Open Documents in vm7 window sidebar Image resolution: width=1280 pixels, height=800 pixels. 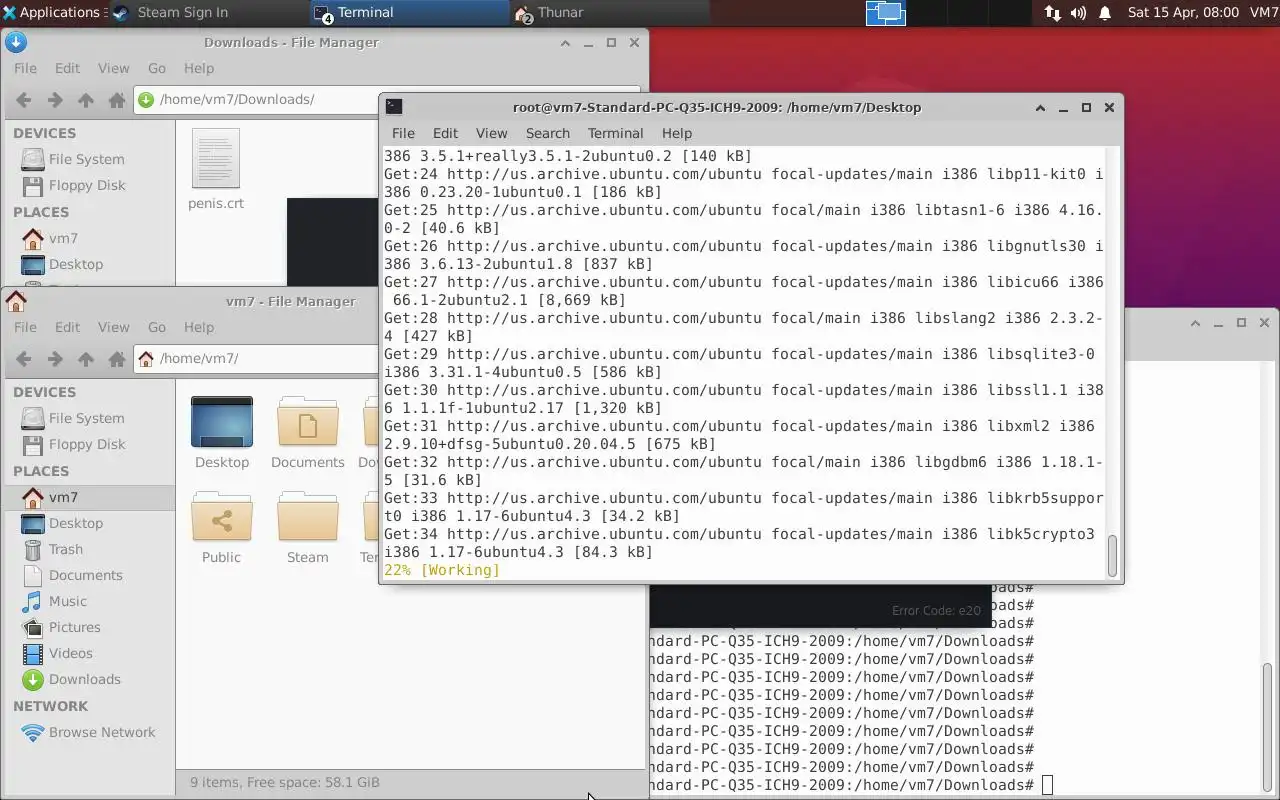[x=85, y=575]
